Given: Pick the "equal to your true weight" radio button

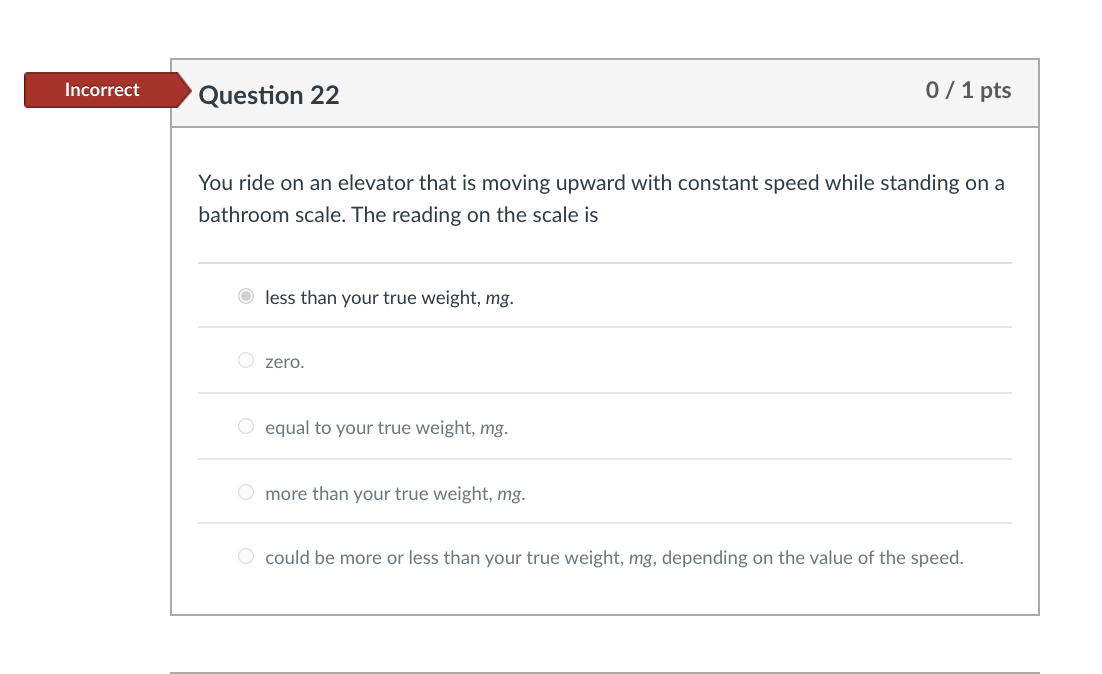Looking at the screenshot, I should tap(246, 427).
